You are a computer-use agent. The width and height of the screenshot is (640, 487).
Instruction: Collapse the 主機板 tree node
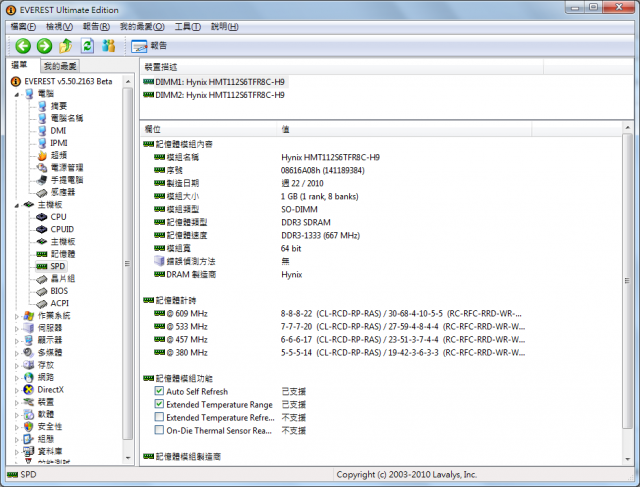tap(17, 205)
